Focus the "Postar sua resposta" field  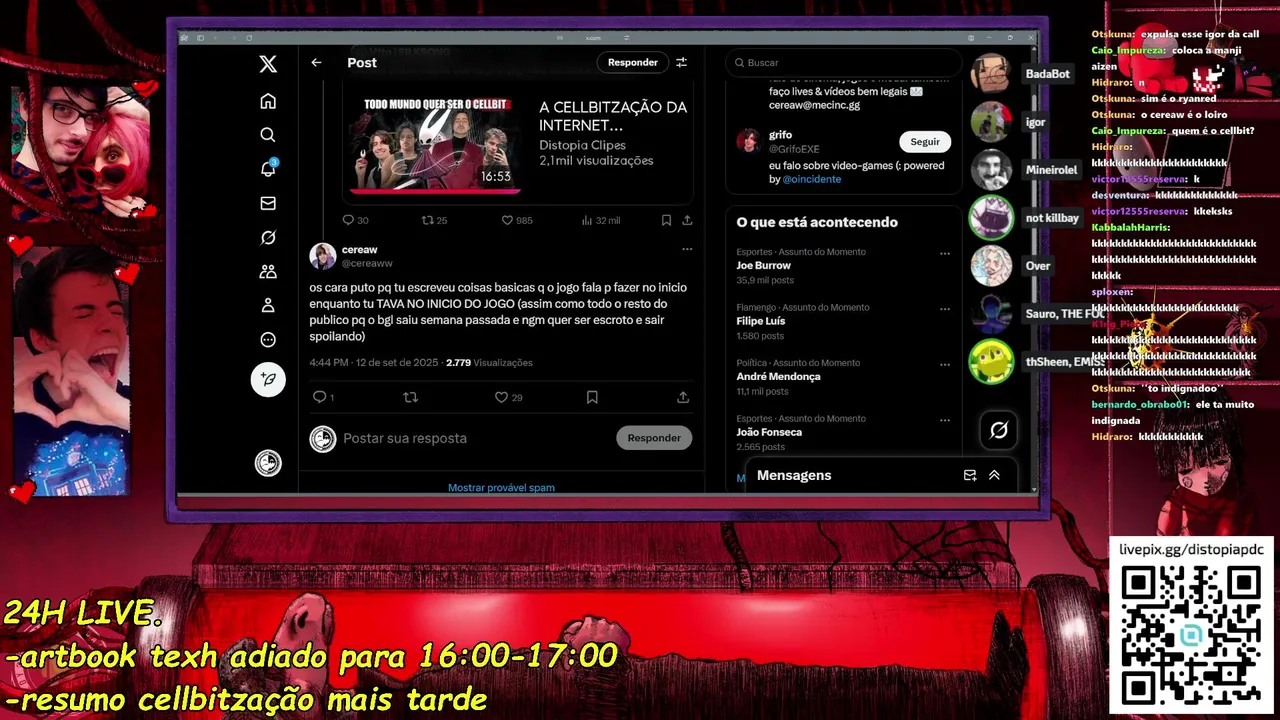476,438
